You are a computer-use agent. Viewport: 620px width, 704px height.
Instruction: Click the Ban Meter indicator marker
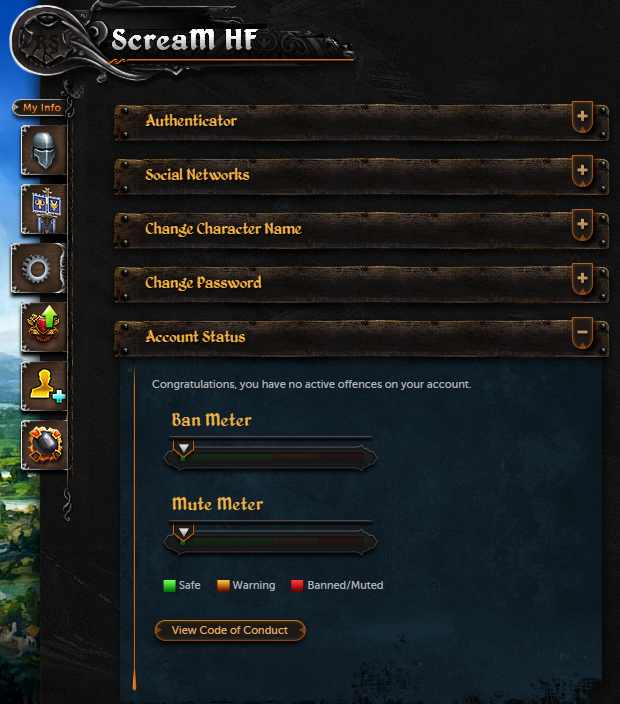(x=183, y=448)
